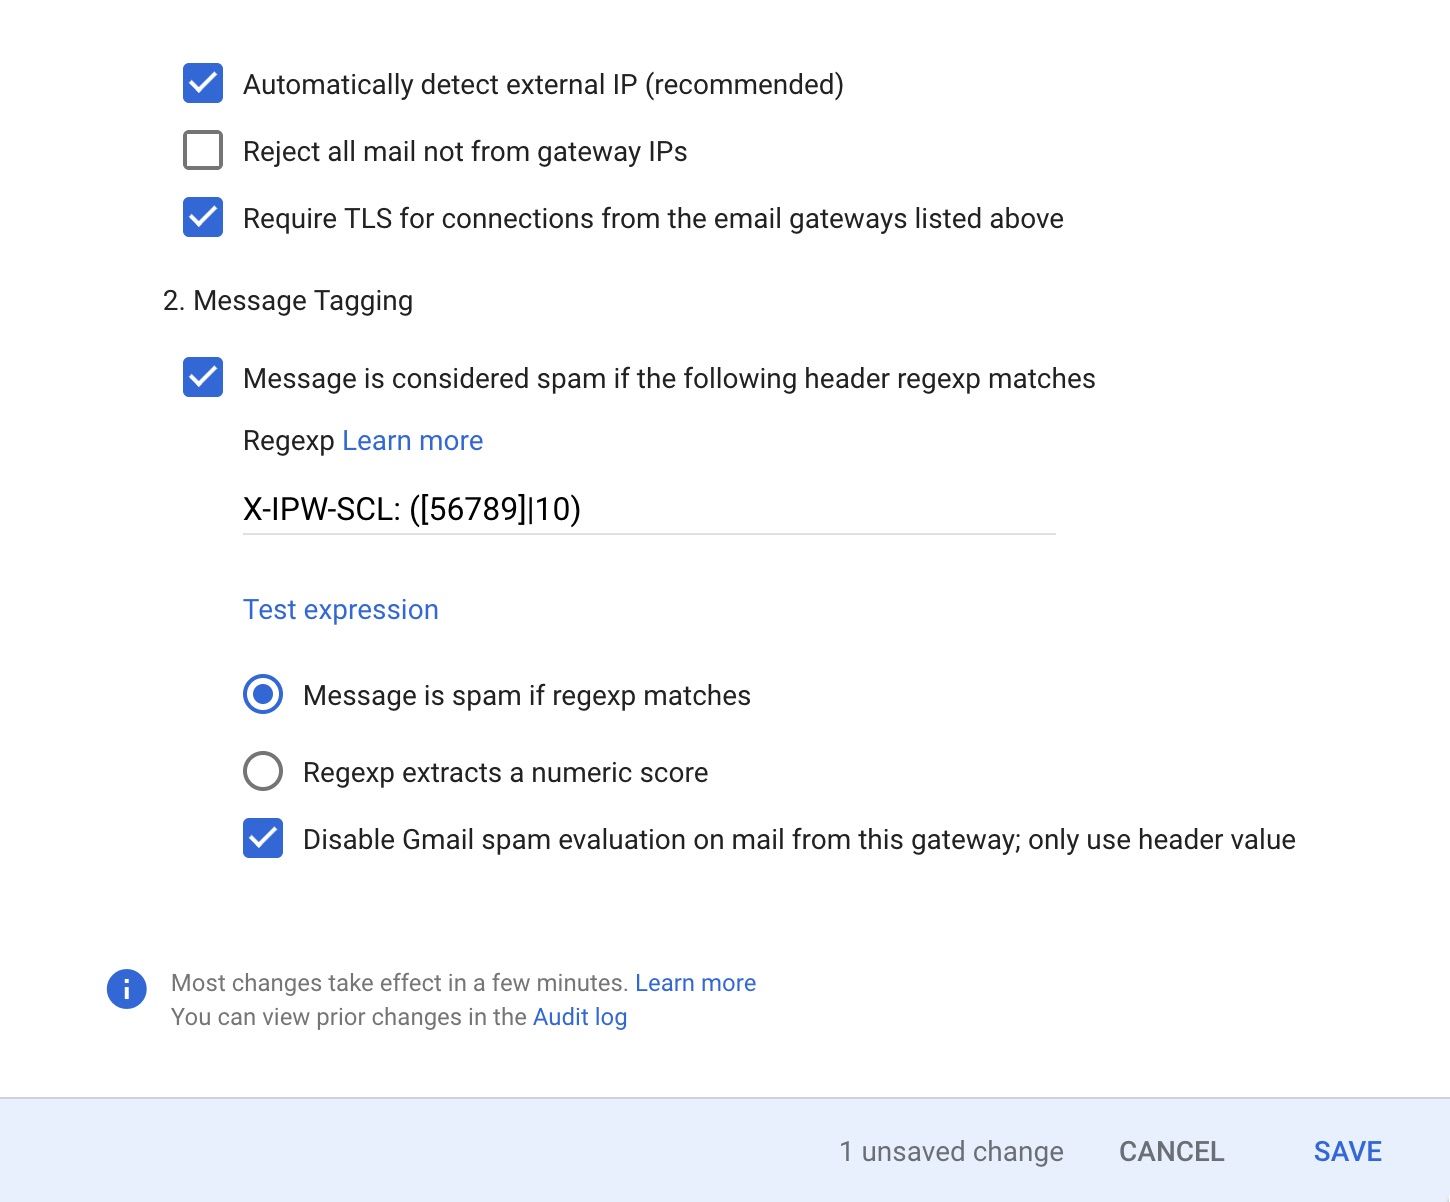The height and width of the screenshot is (1202, 1450).
Task: Untick Disable Gmail spam evaluation checkbox
Action: 263,838
